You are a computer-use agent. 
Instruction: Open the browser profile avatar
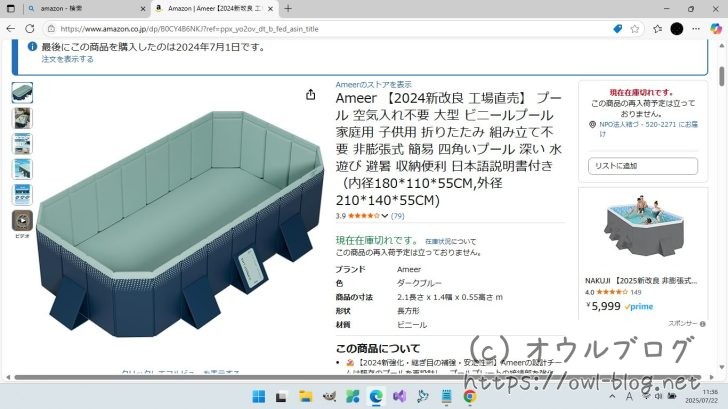(x=677, y=29)
